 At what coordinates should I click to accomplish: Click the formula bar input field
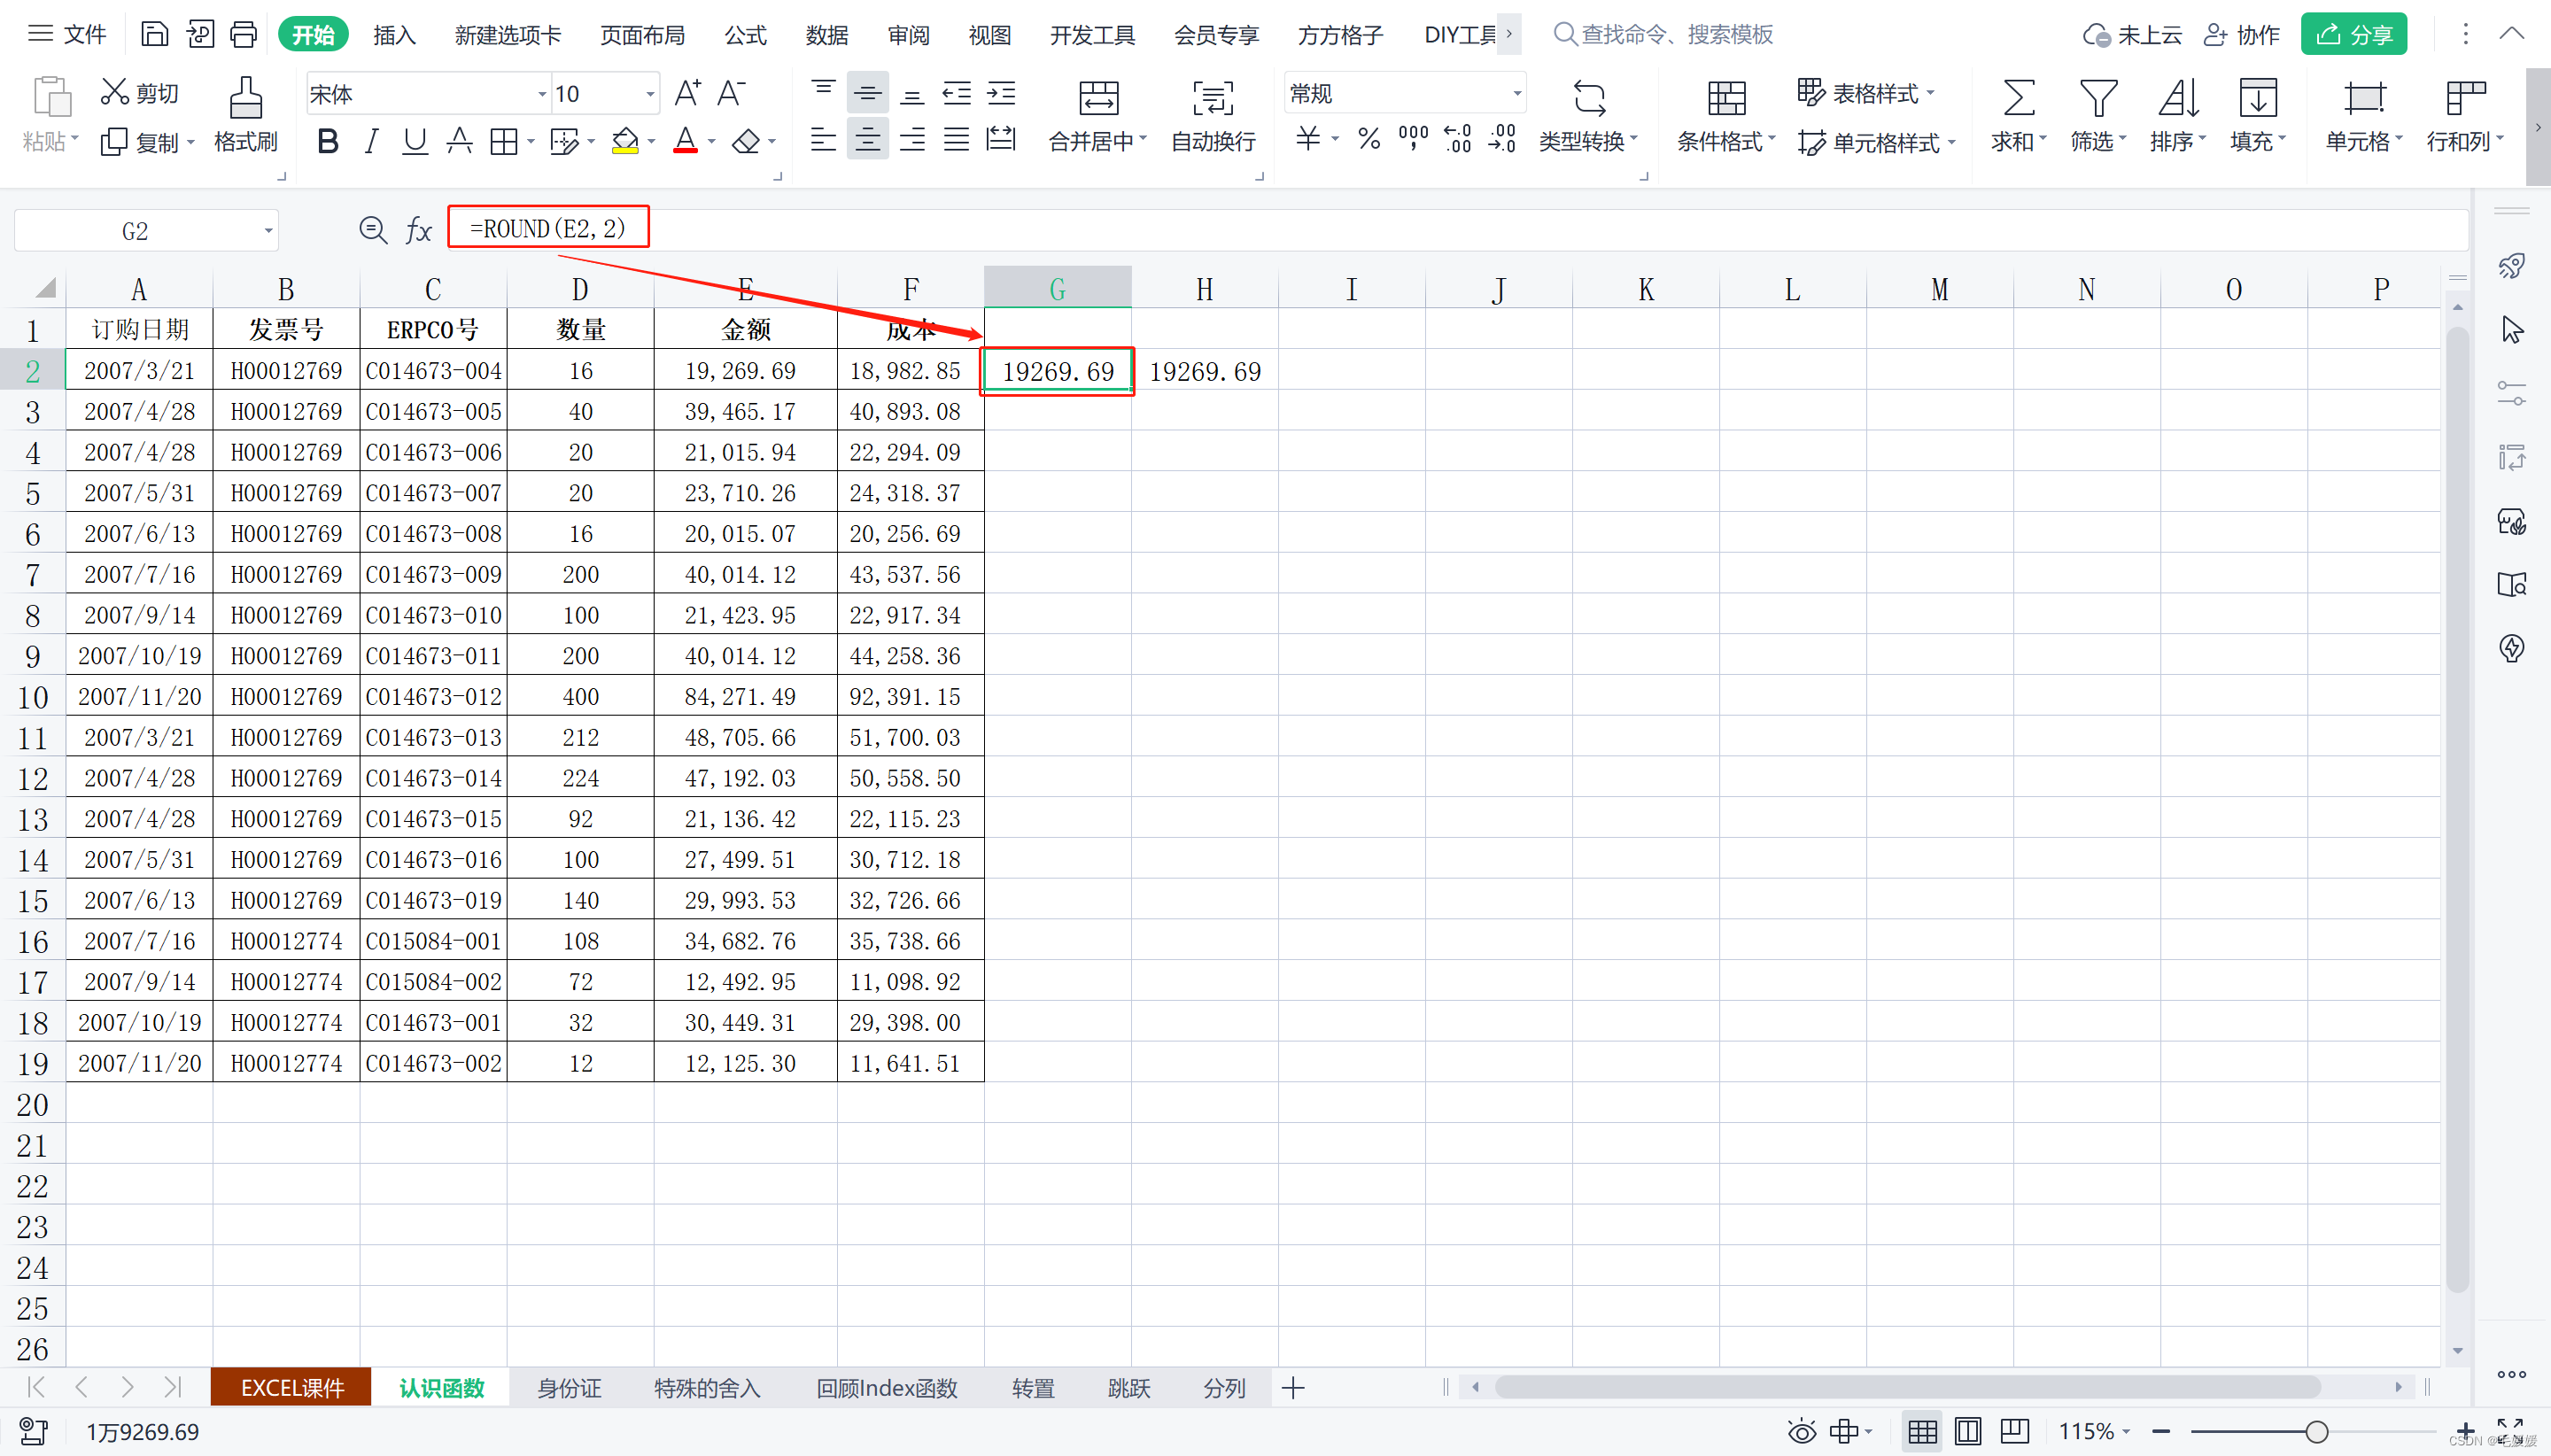1456,229
